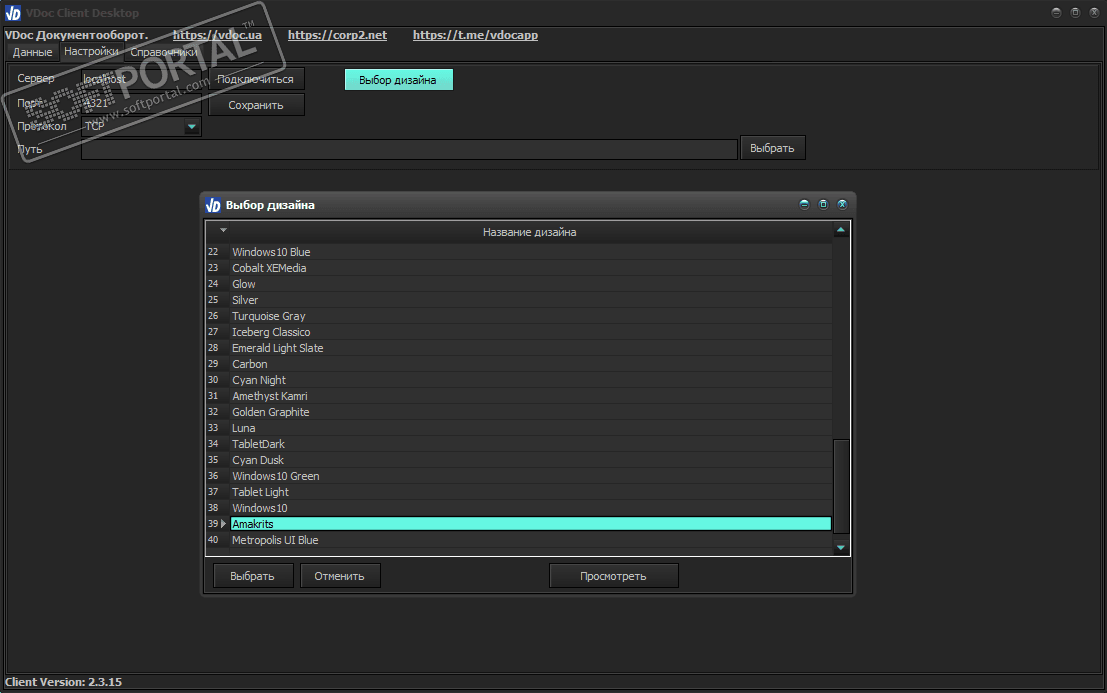Screen dimensions: 1107x693
Task: Click the Выбрать button next to path field
Action: (772, 148)
